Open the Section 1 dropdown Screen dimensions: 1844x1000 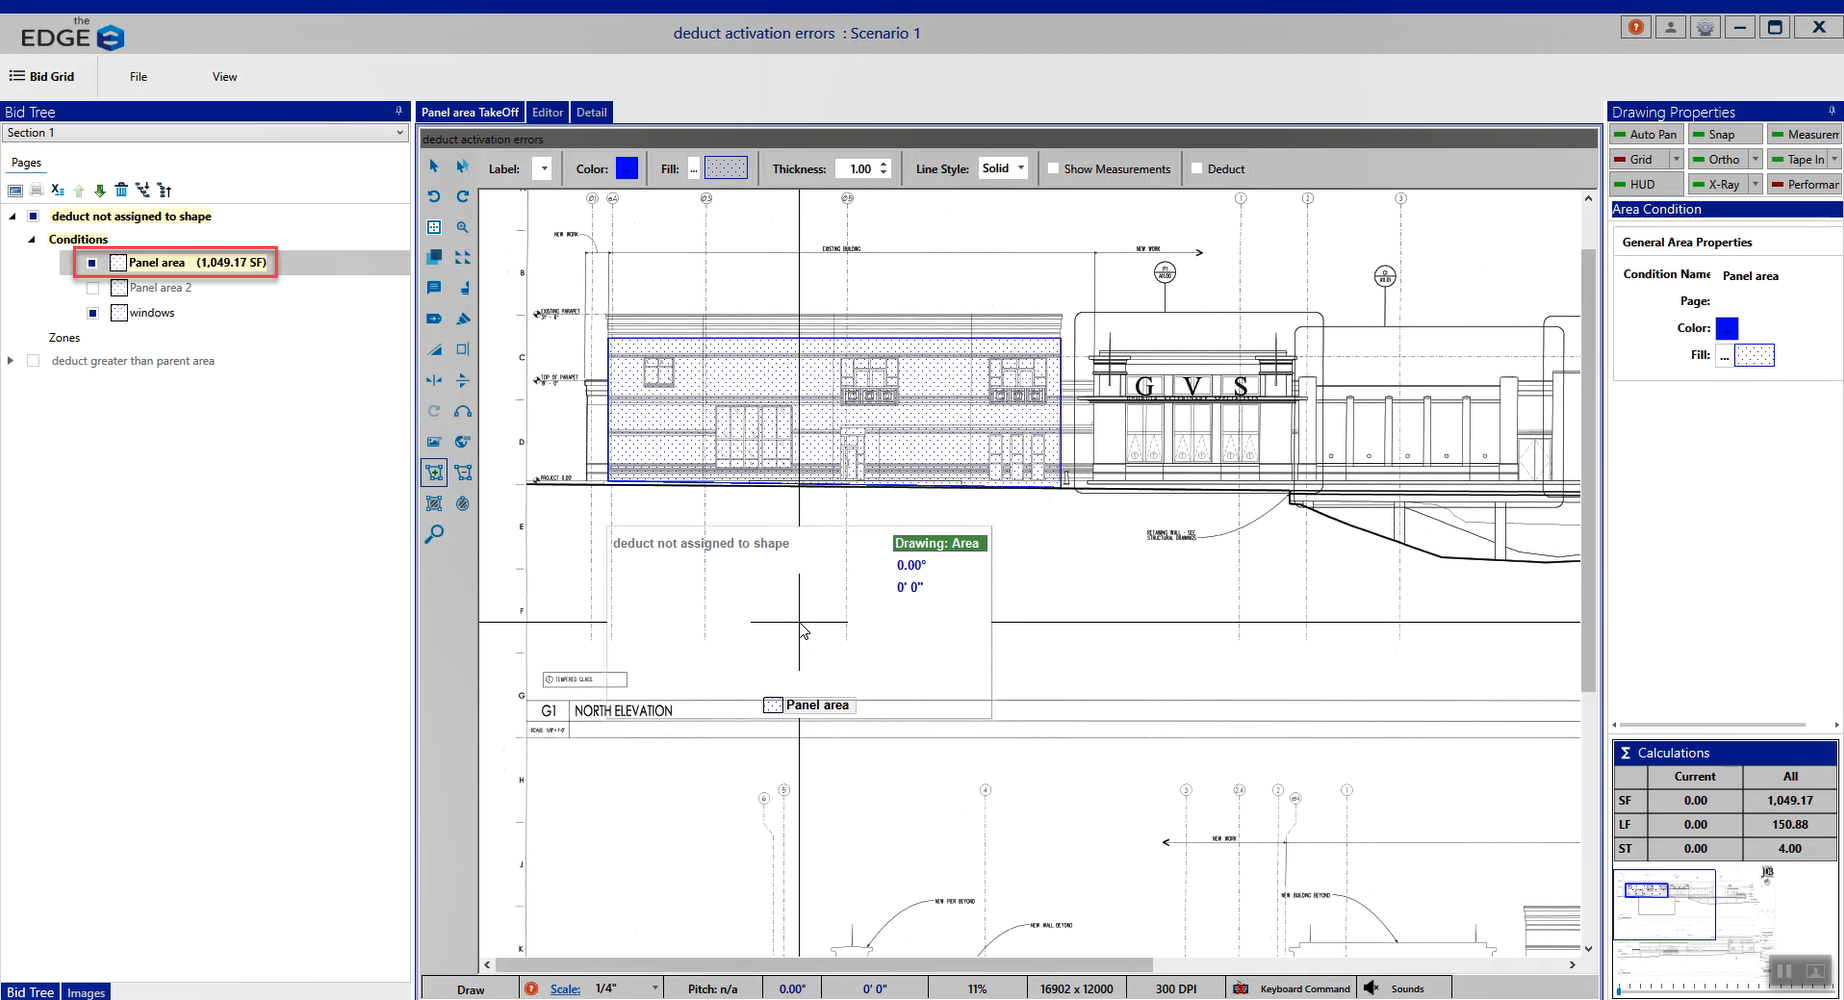(204, 133)
